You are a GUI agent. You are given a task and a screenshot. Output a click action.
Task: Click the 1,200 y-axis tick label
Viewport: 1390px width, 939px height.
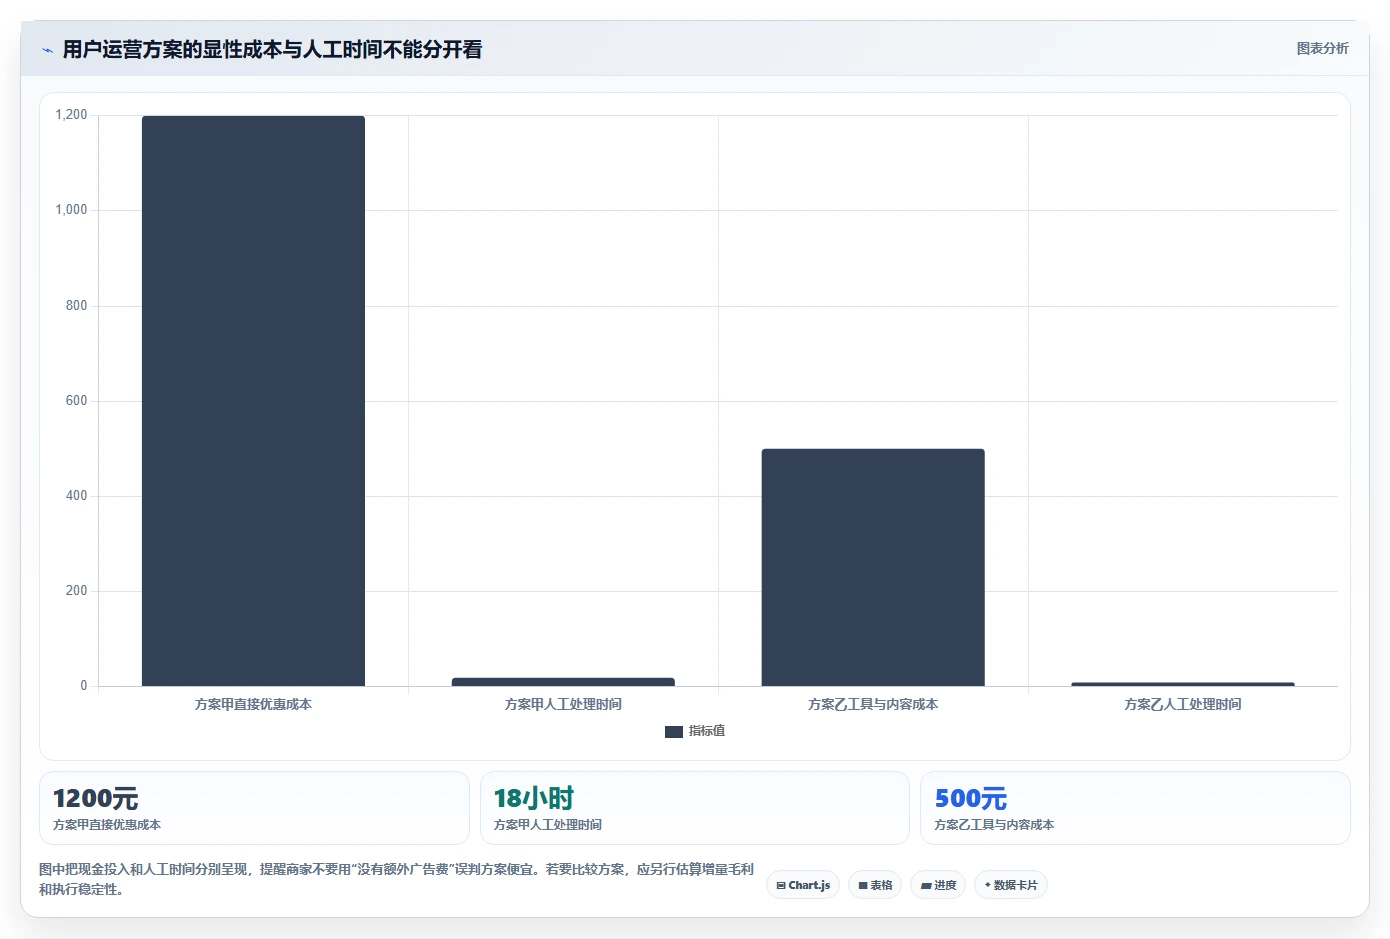point(71,115)
